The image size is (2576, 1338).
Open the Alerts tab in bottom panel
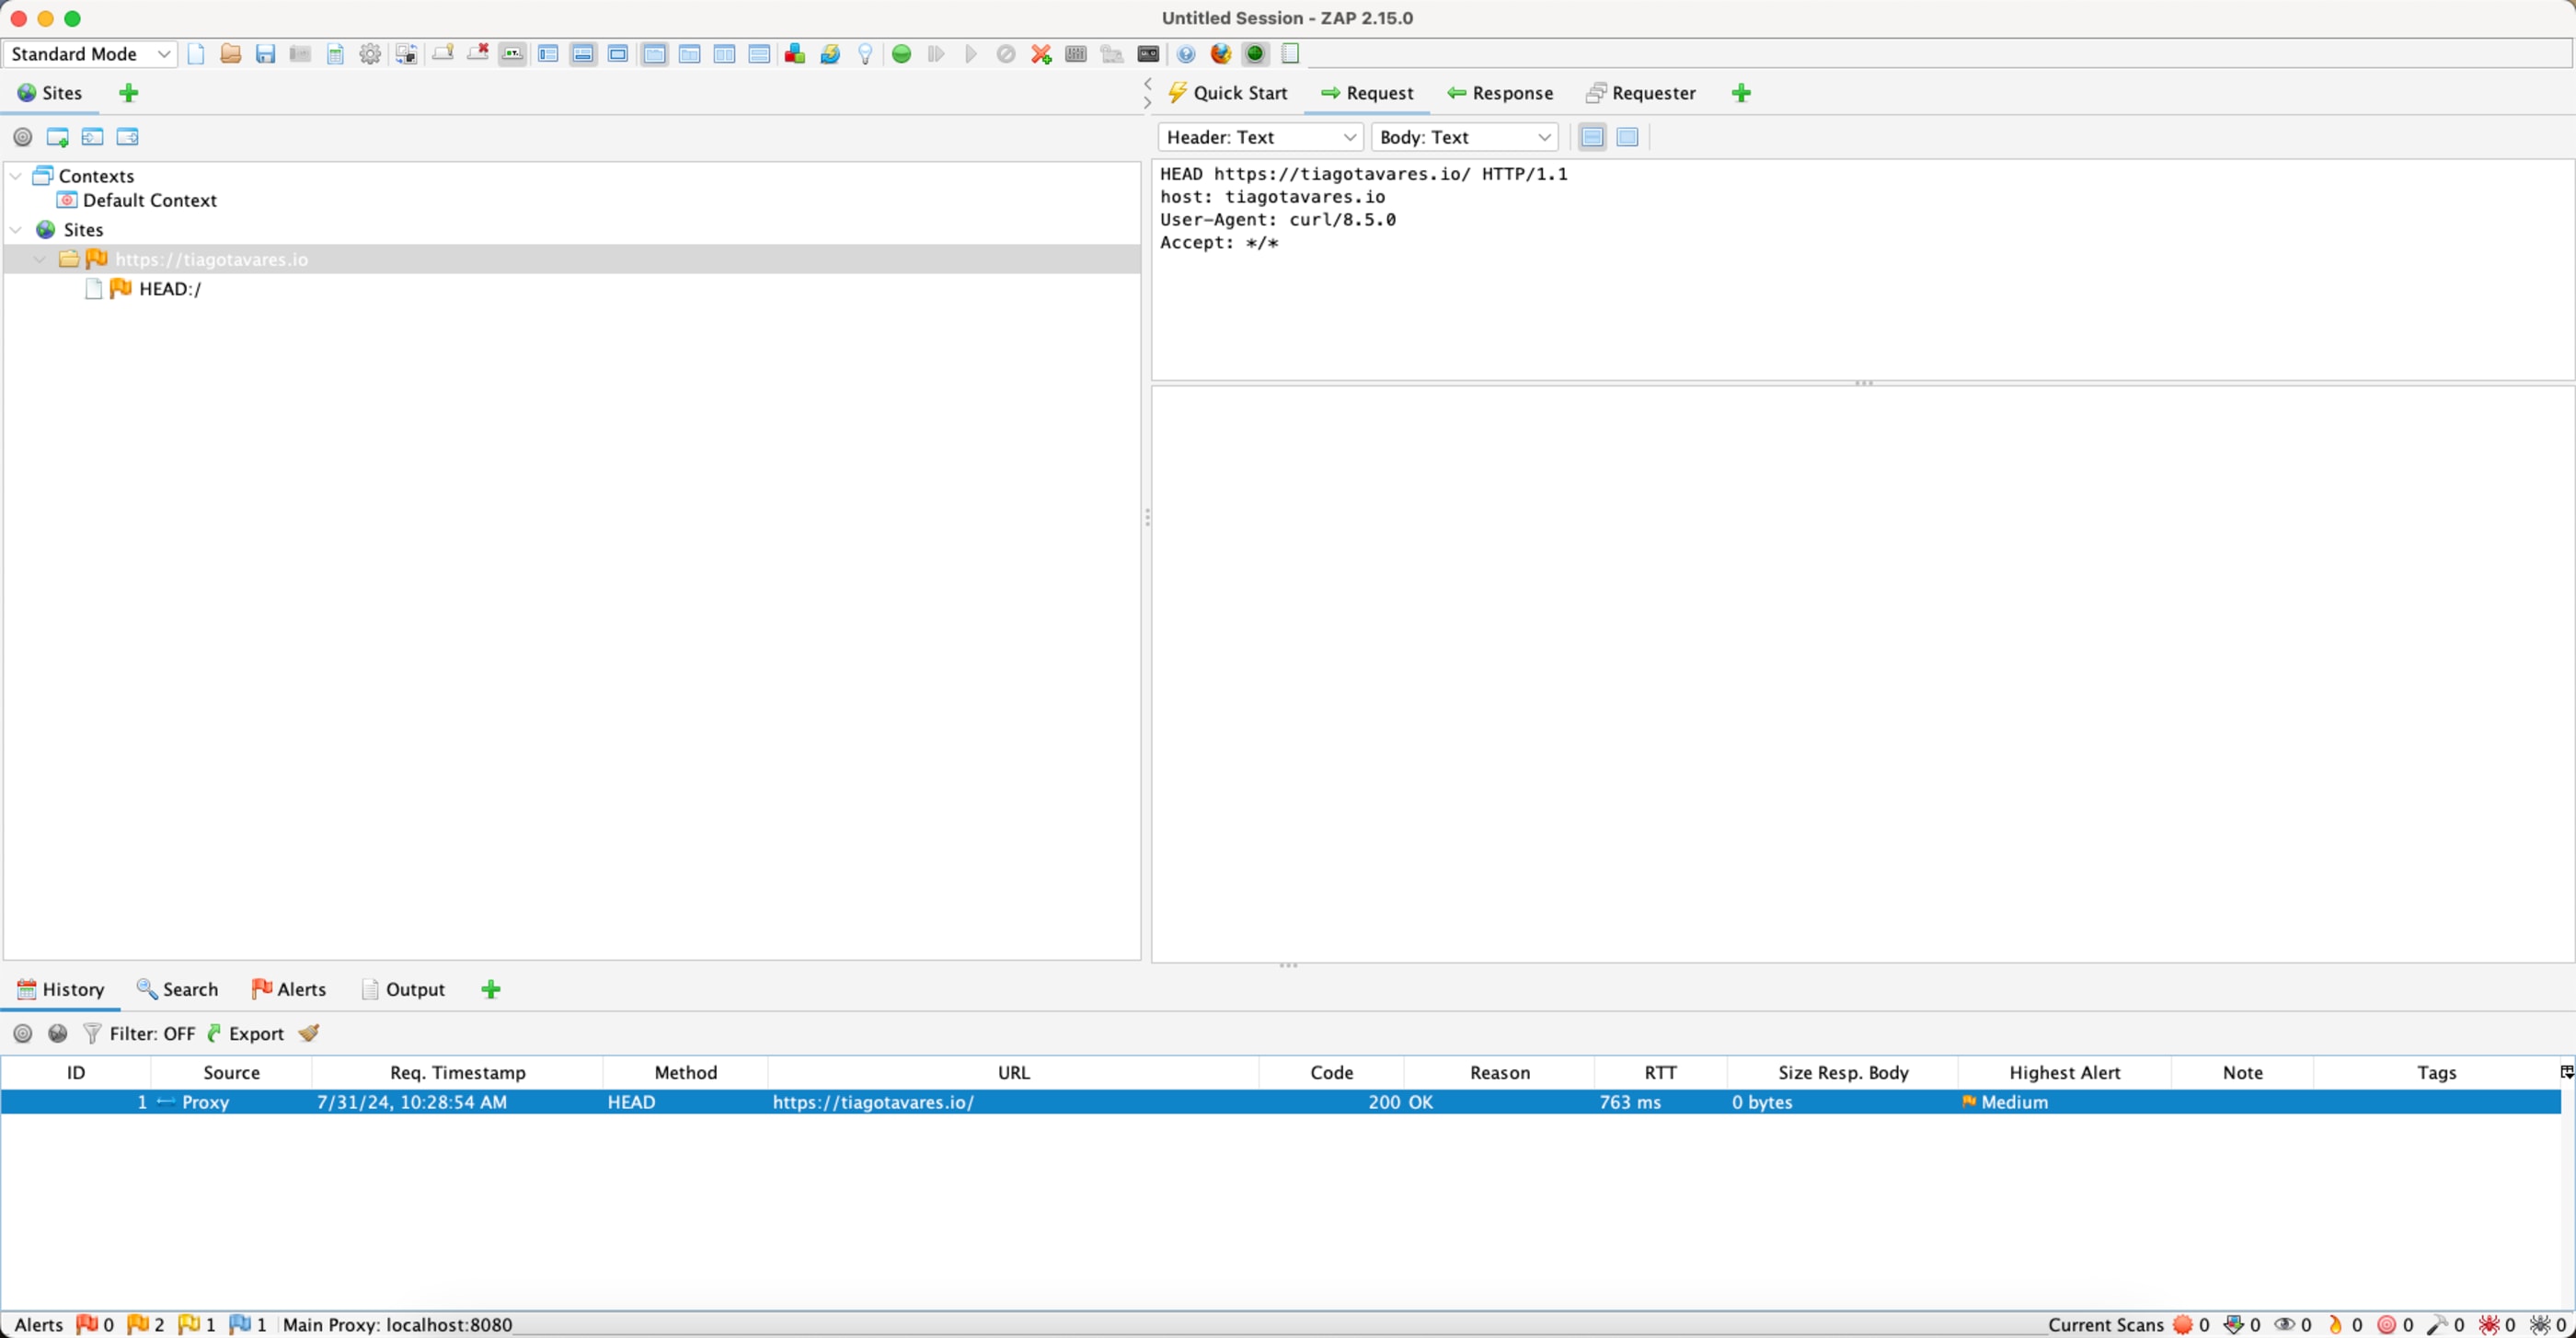[x=289, y=989]
